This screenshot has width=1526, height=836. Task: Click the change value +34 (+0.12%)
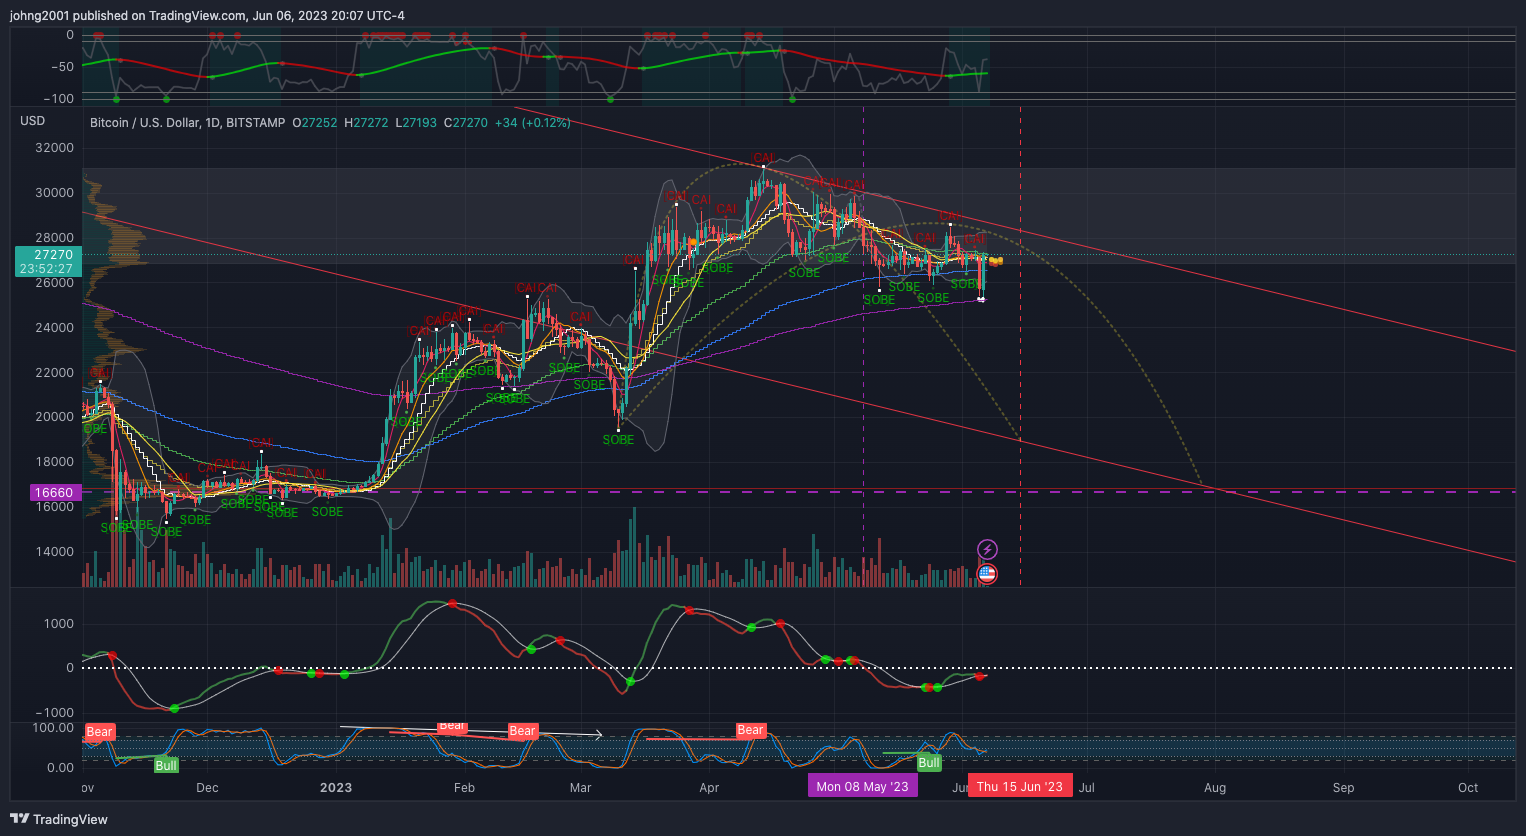click(x=533, y=123)
